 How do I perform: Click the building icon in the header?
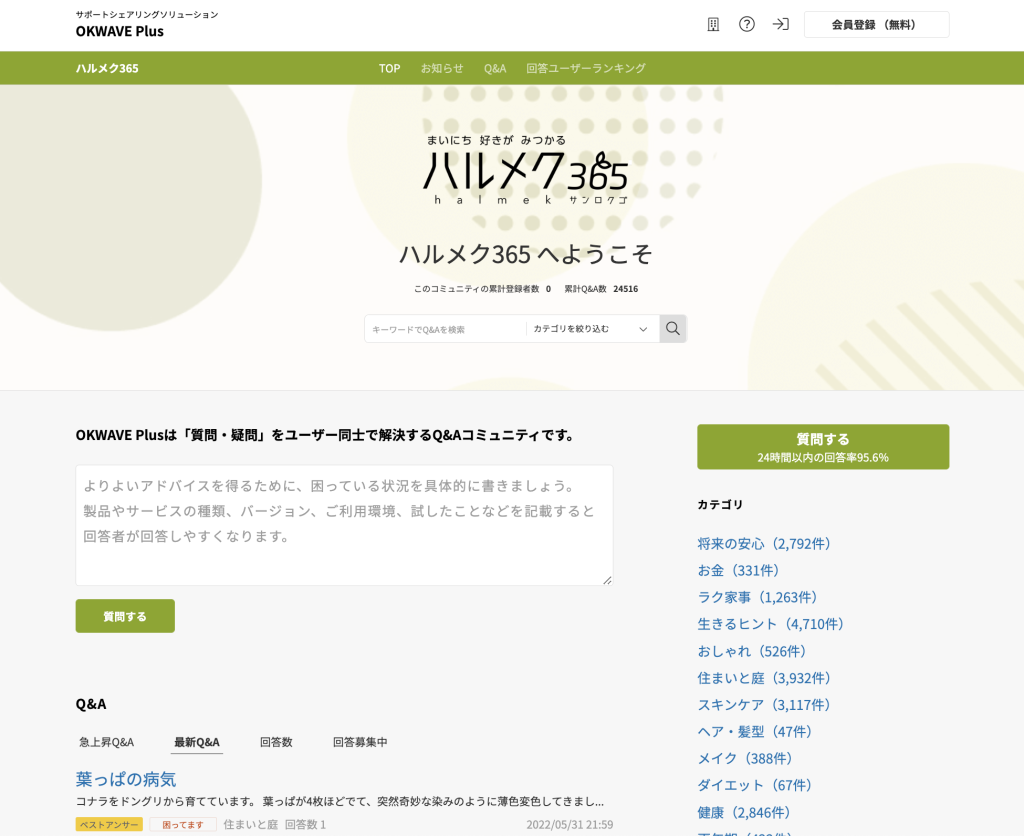tap(713, 24)
